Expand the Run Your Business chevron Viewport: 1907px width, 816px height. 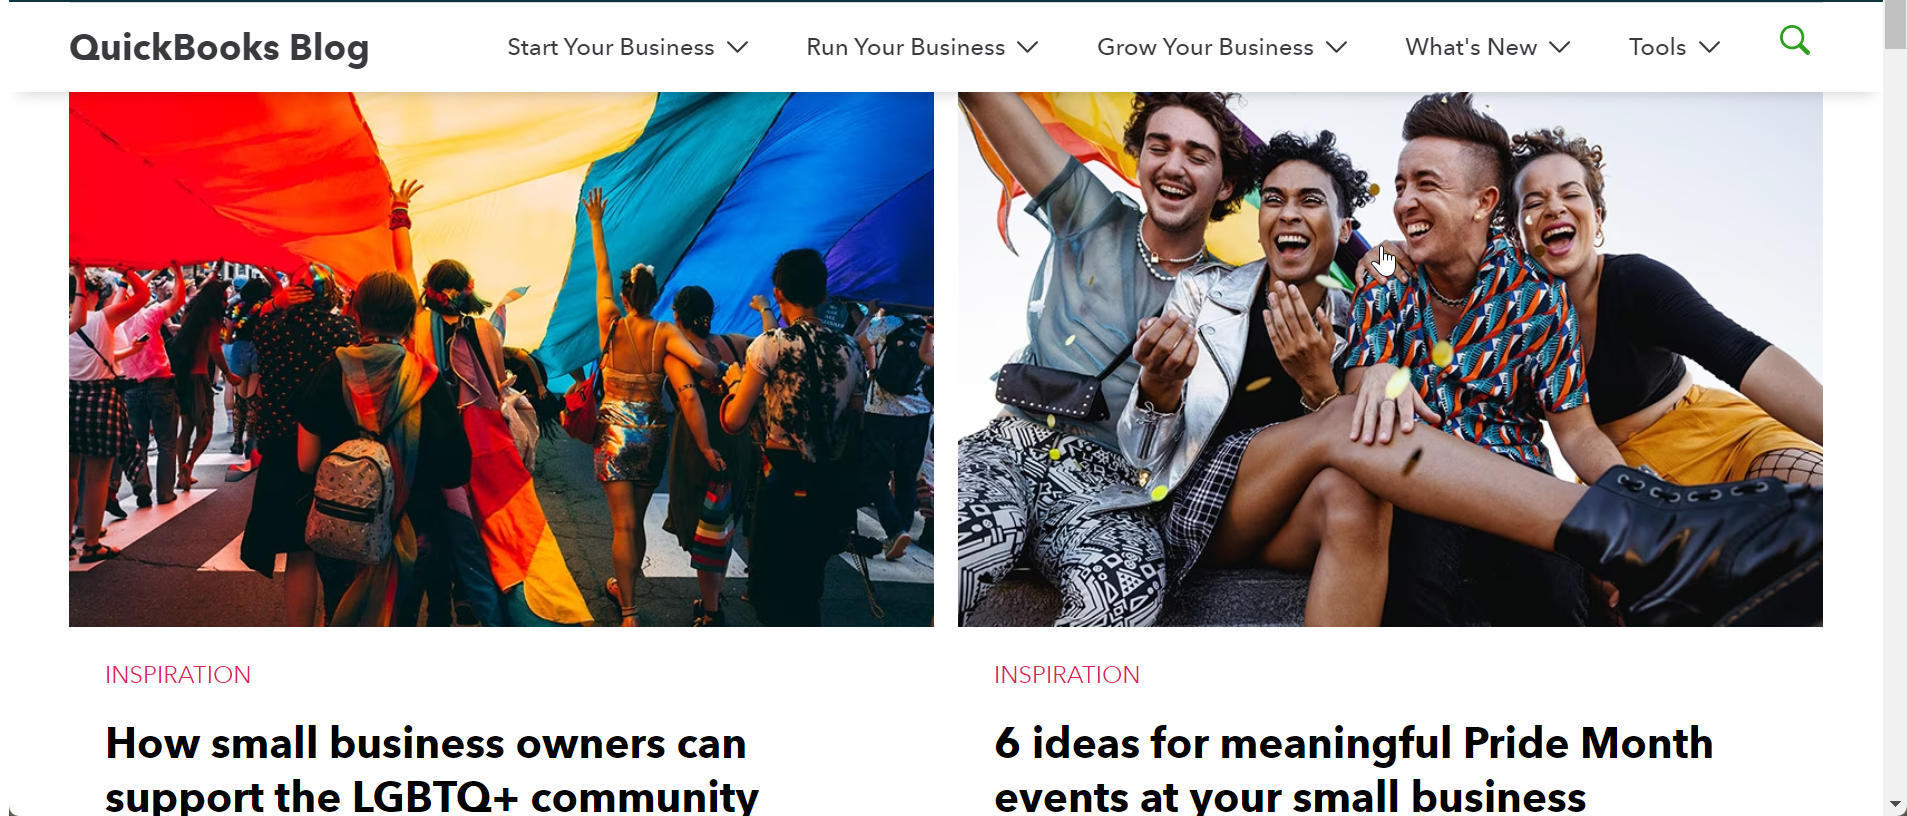pos(1028,47)
